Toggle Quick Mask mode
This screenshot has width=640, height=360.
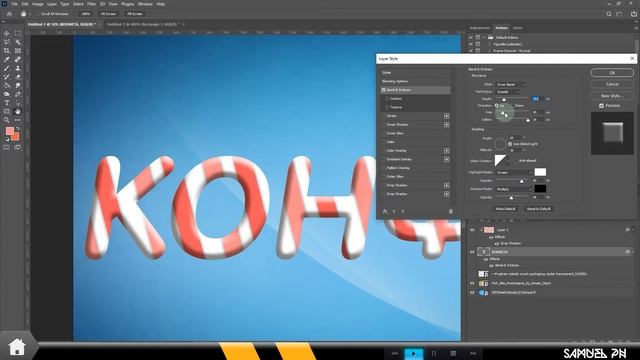coord(7,148)
